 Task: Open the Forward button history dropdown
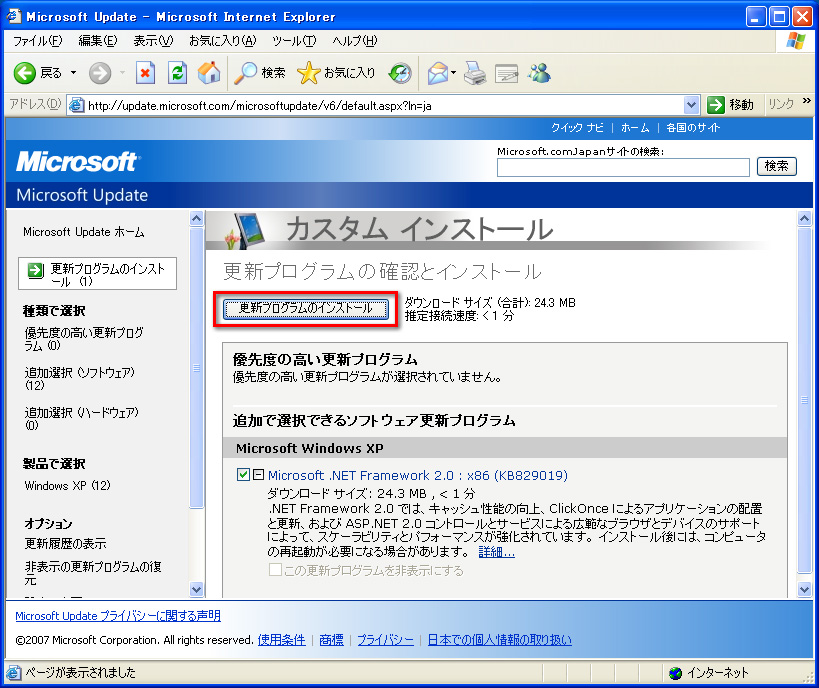122,73
